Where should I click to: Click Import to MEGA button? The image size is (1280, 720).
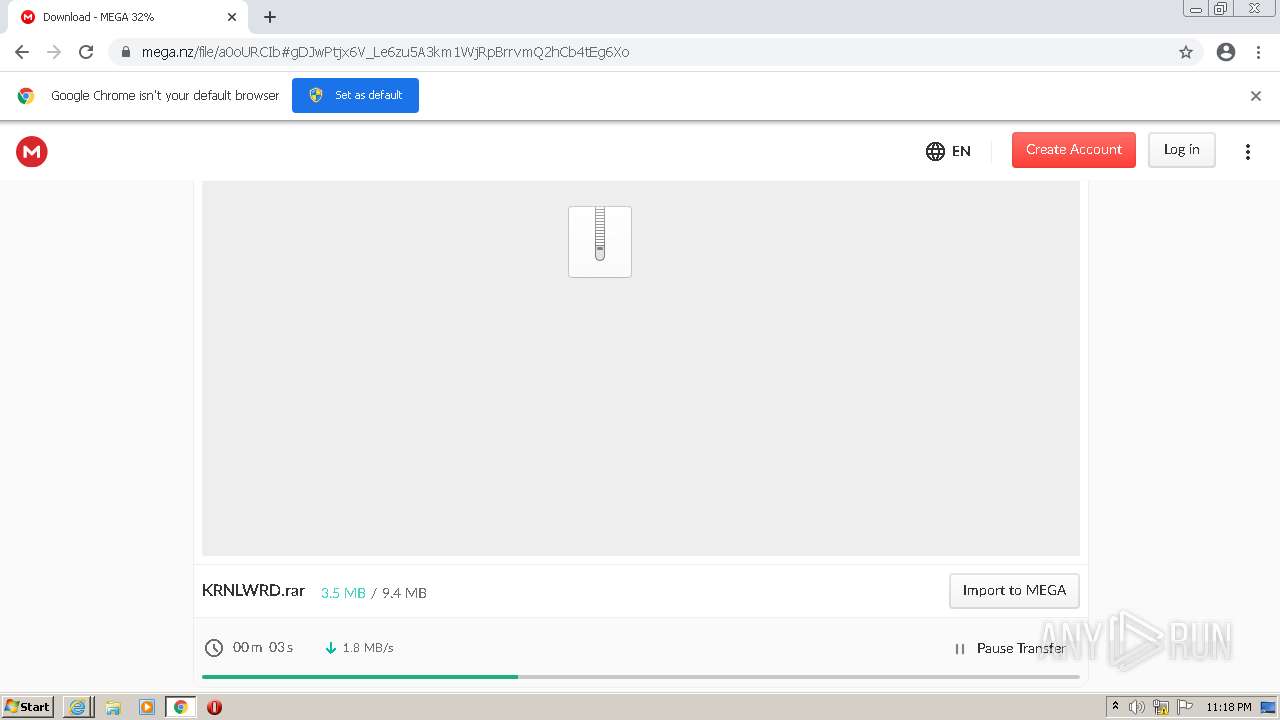(1014, 590)
